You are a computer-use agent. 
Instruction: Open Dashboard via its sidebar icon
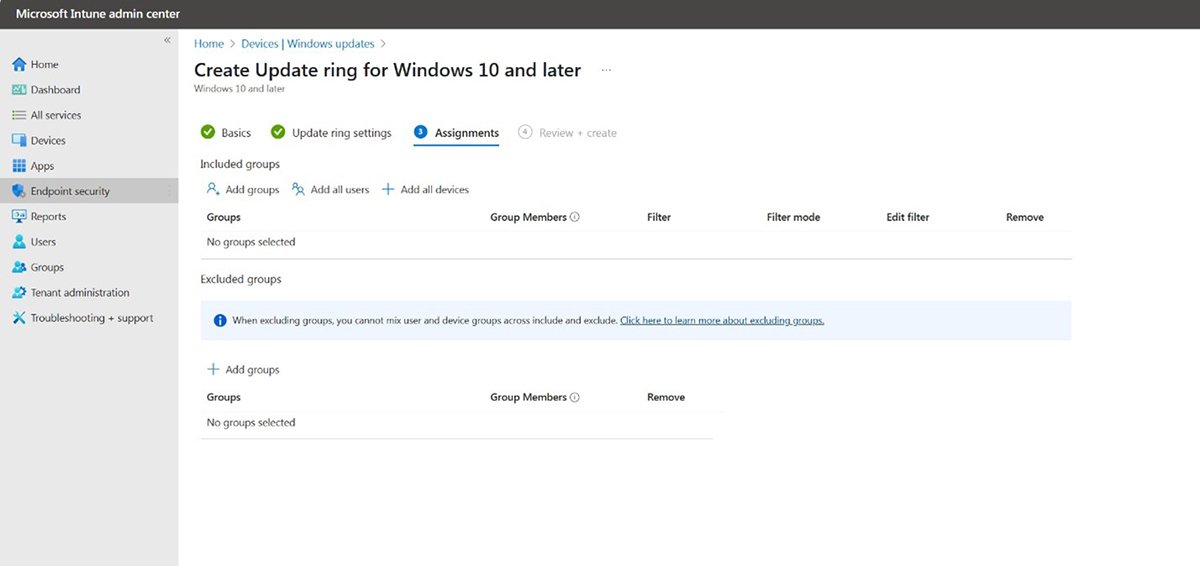18,90
